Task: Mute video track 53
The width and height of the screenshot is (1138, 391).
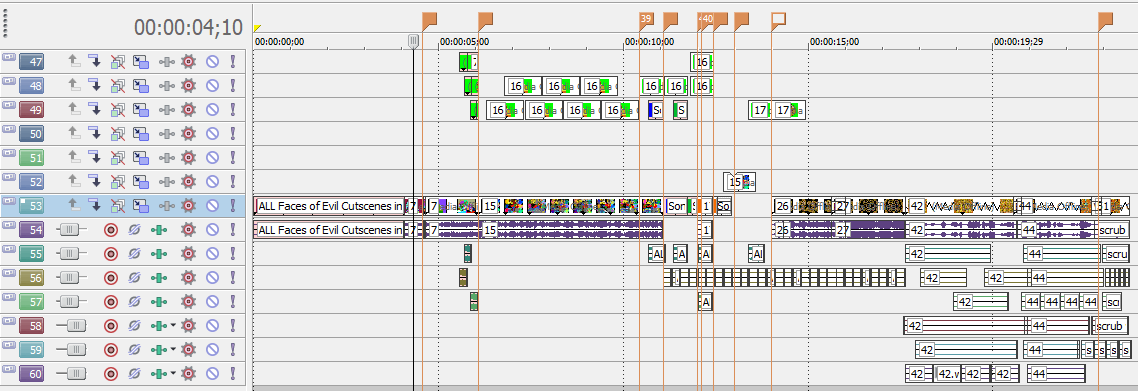Action: tap(212, 205)
